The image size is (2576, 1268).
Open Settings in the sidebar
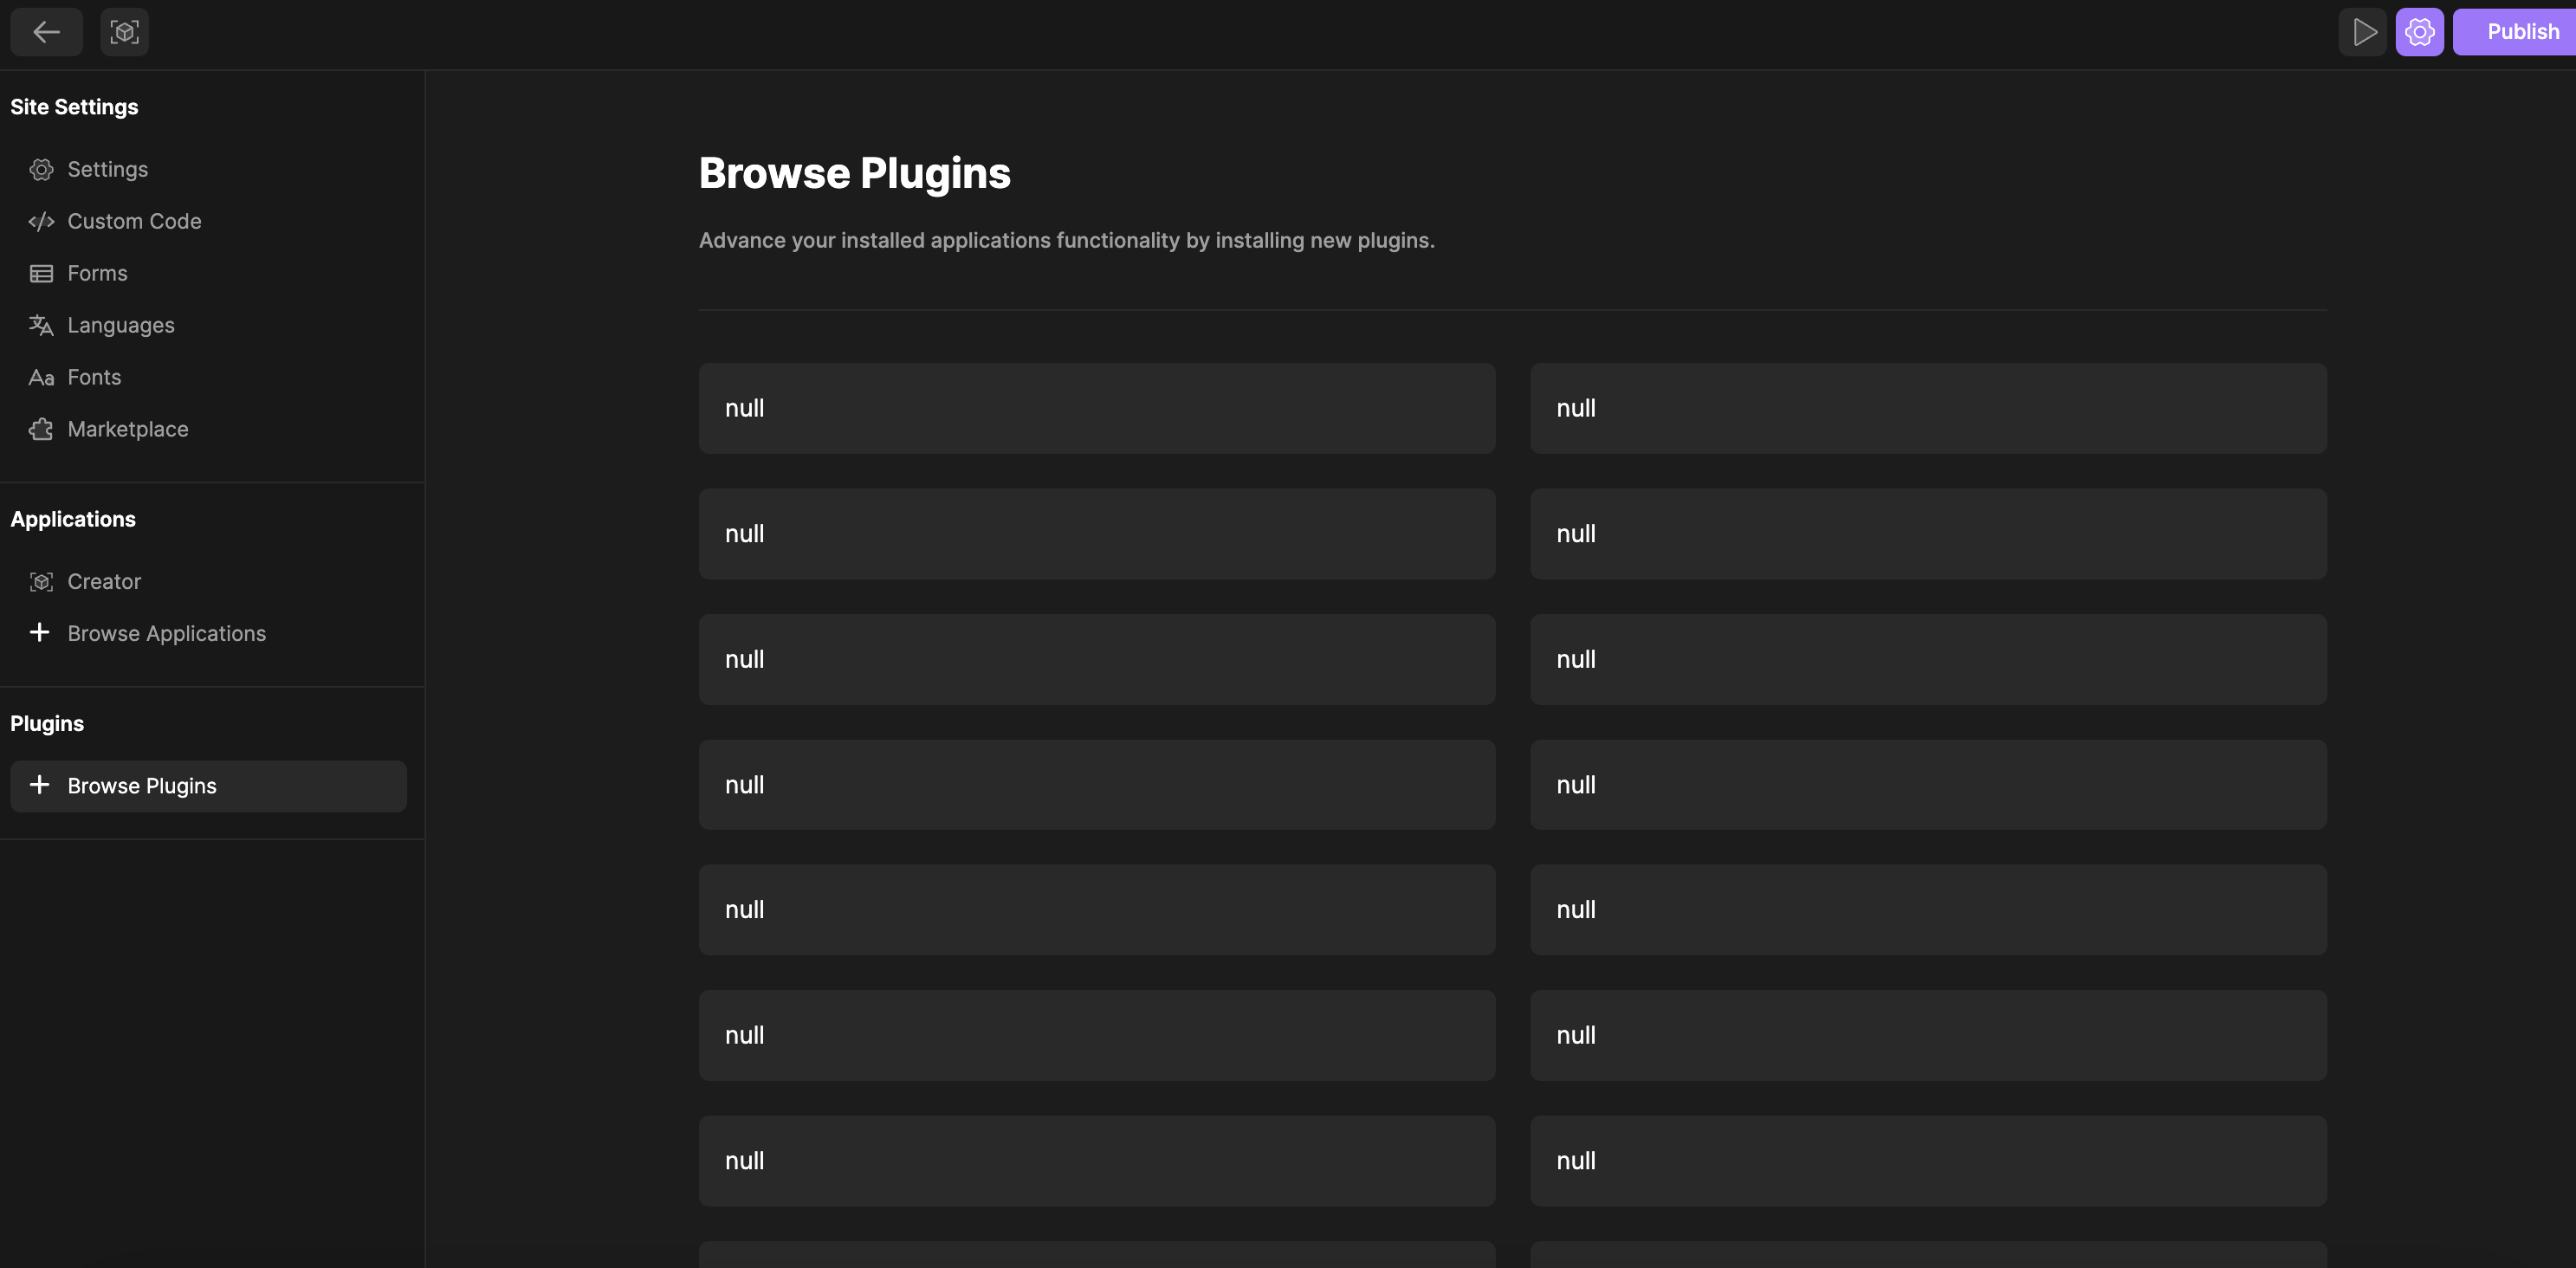(208, 170)
